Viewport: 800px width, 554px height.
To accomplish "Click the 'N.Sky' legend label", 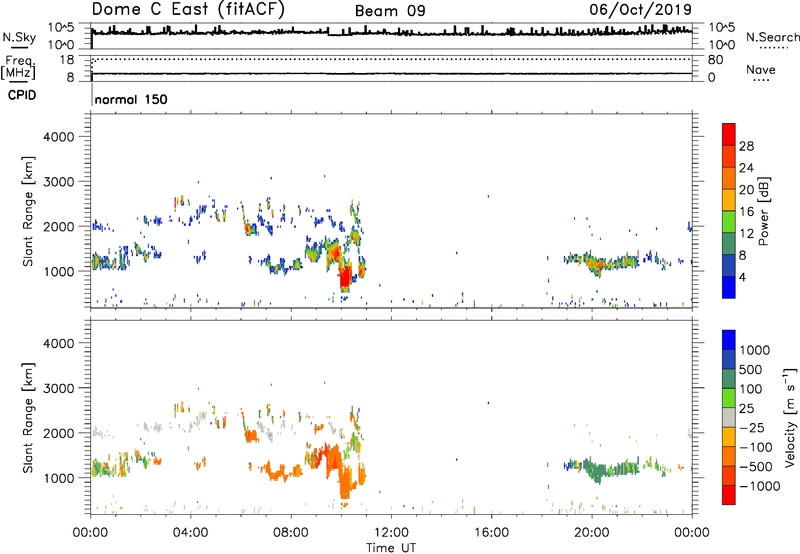I will 19,37.
